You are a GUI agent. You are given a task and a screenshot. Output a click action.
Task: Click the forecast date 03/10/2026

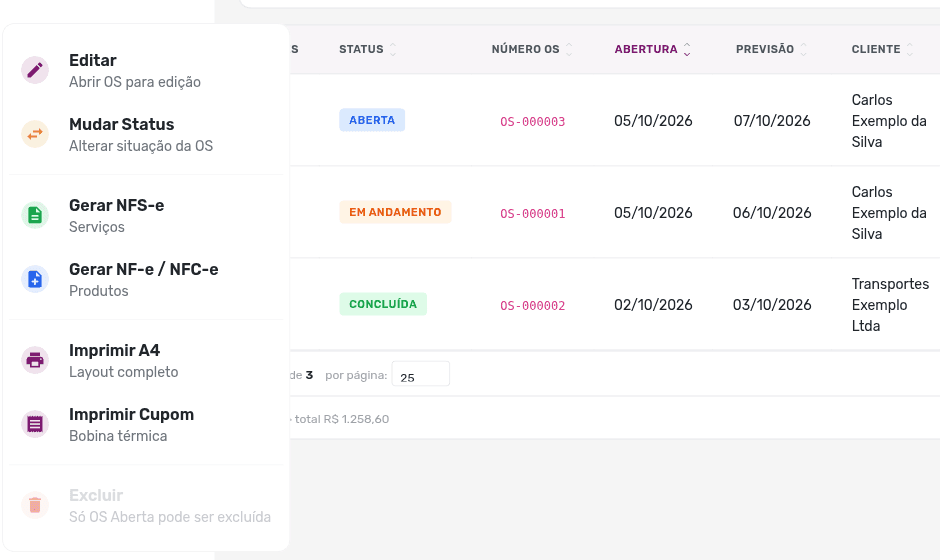click(772, 305)
